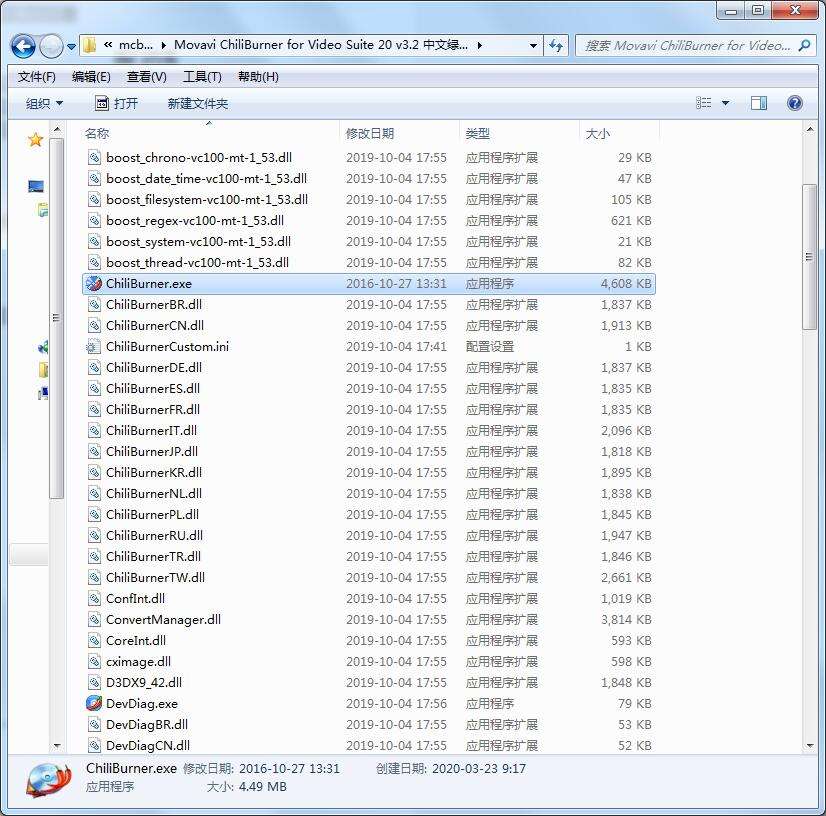Select the D3DX9_42.dll file
Viewport: 826px width, 816px height.
pos(144,683)
